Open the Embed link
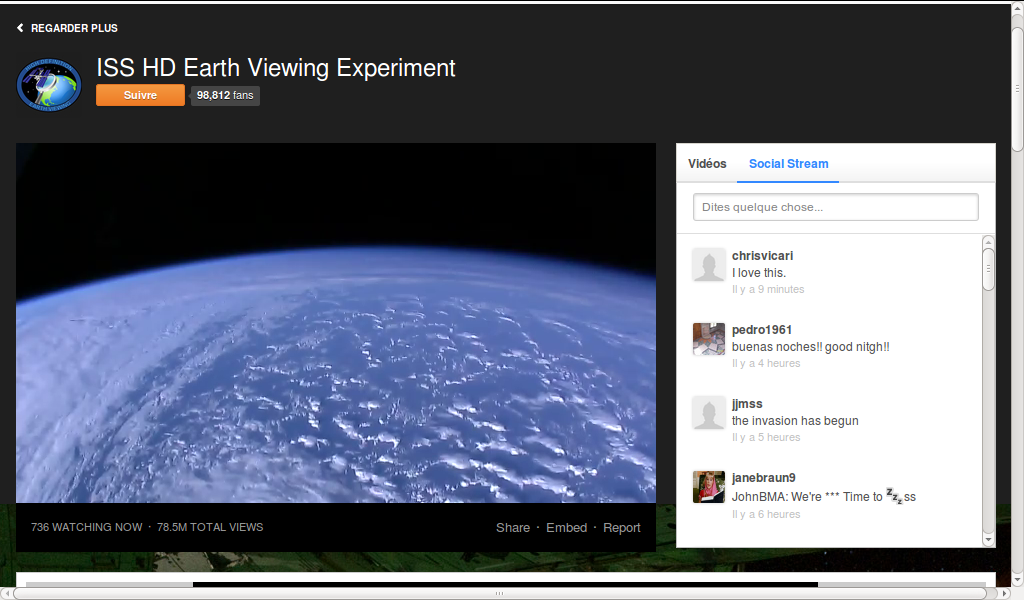The image size is (1024, 600). [566, 527]
